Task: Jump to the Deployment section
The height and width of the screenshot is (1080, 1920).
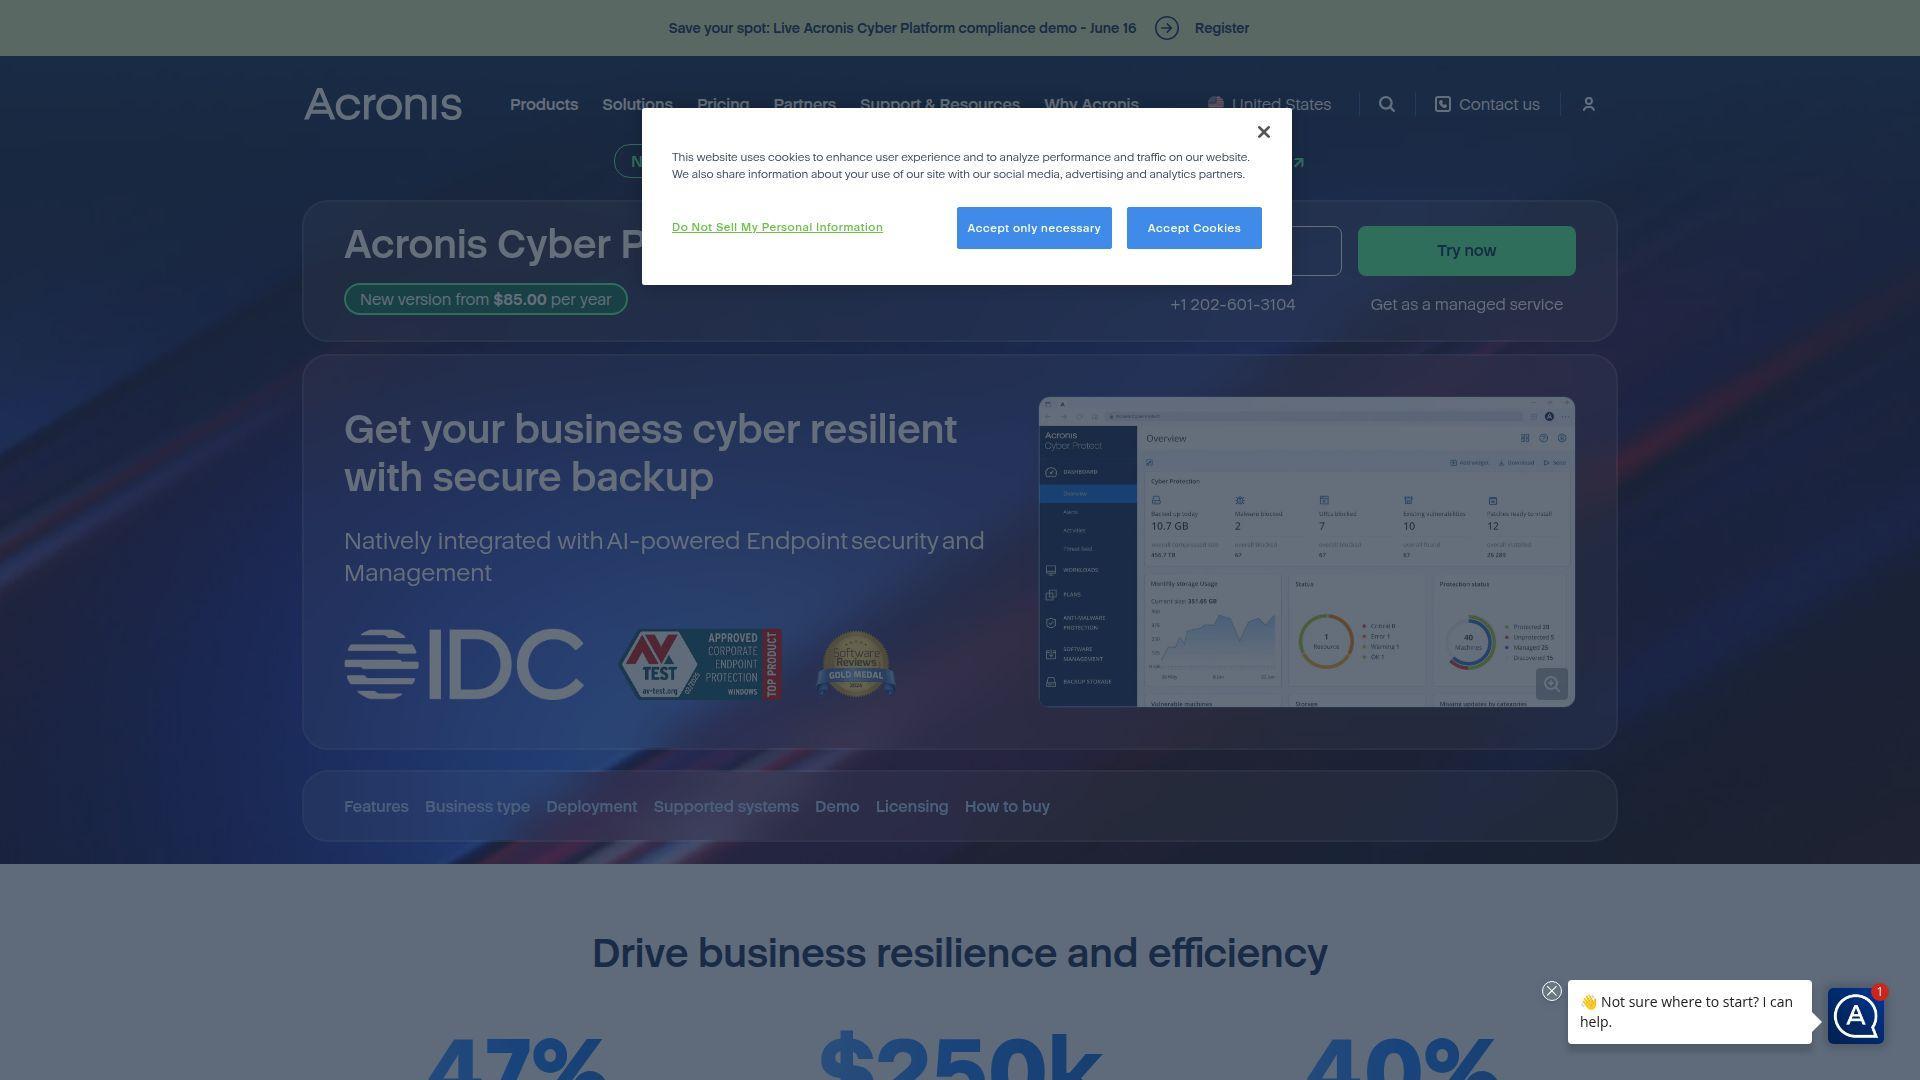Action: click(x=591, y=807)
